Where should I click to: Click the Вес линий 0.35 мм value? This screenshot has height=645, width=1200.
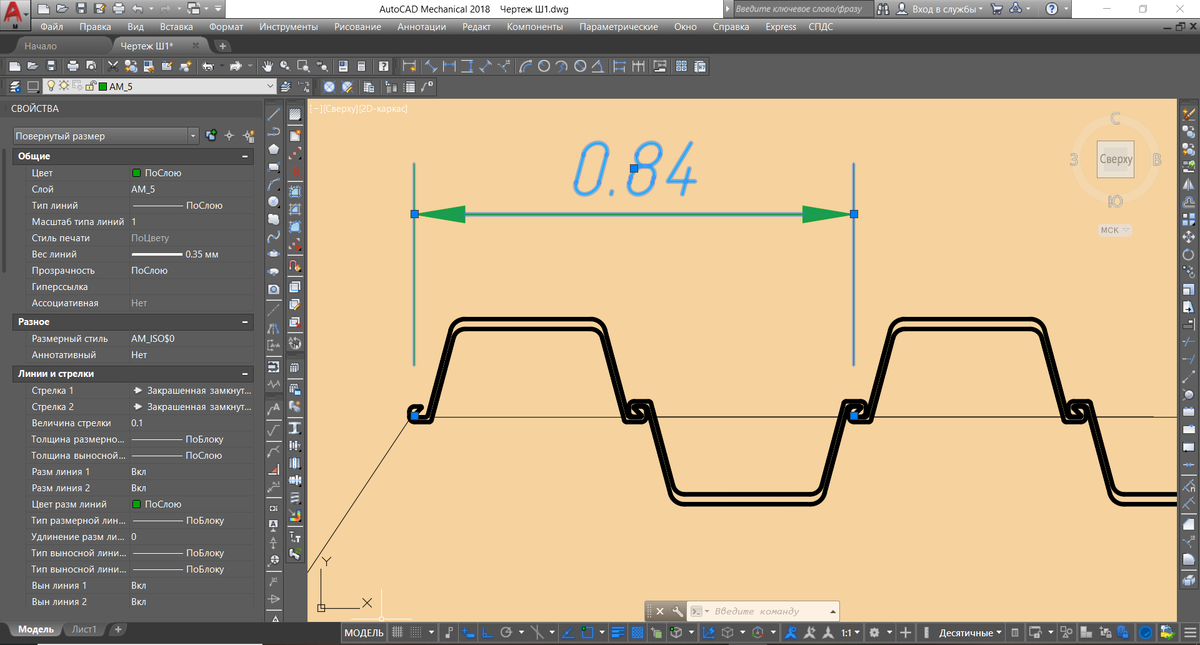[x=190, y=255]
